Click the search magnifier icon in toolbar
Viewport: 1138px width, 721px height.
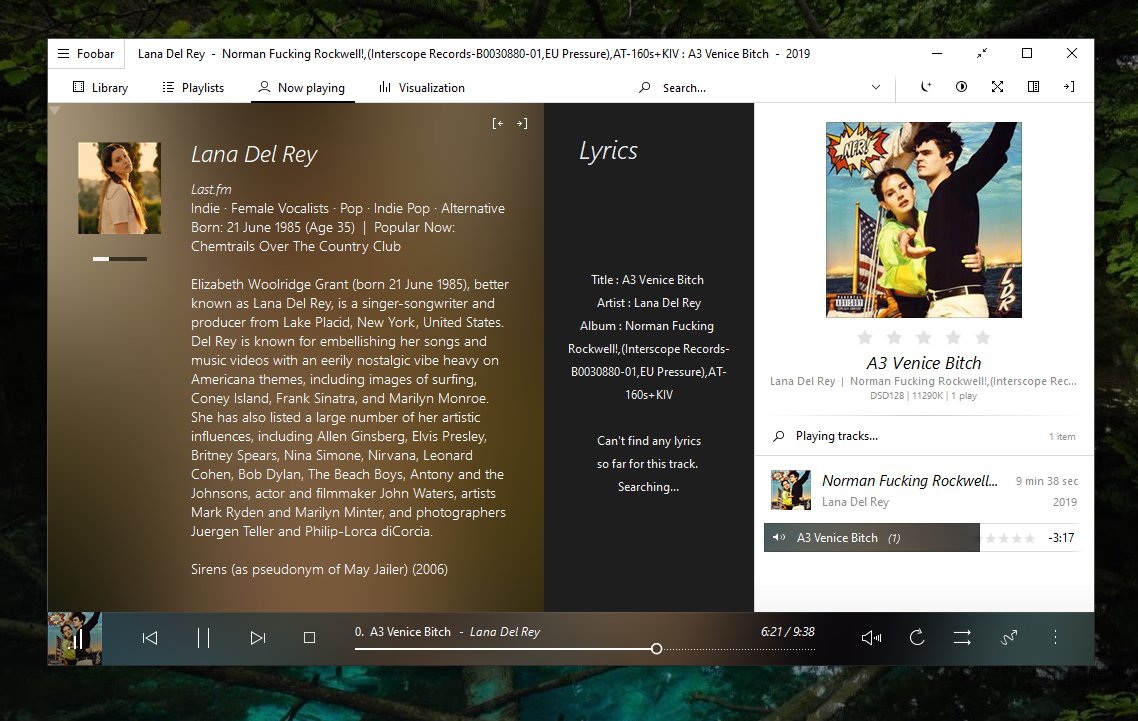pos(644,87)
